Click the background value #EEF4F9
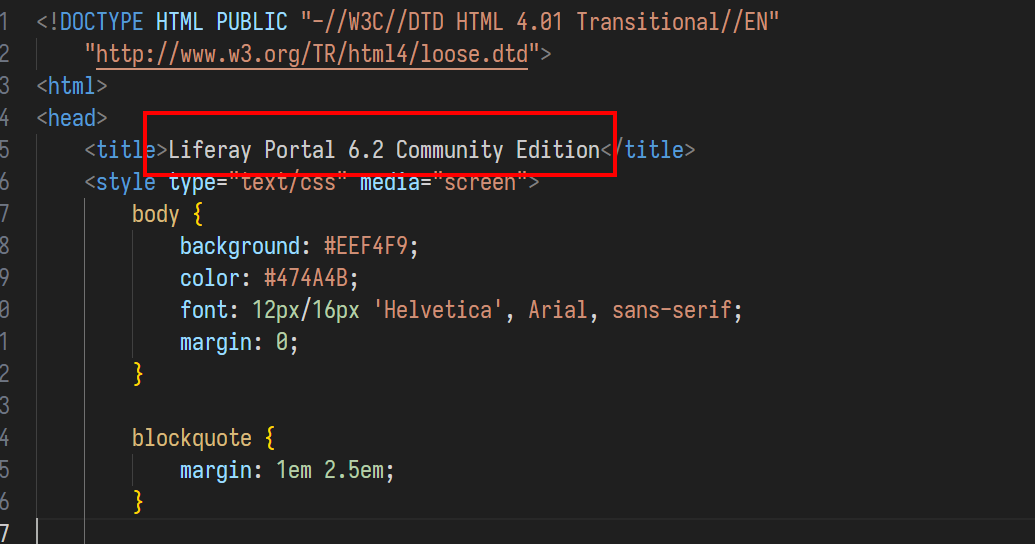The height and width of the screenshot is (544, 1035). (366, 246)
